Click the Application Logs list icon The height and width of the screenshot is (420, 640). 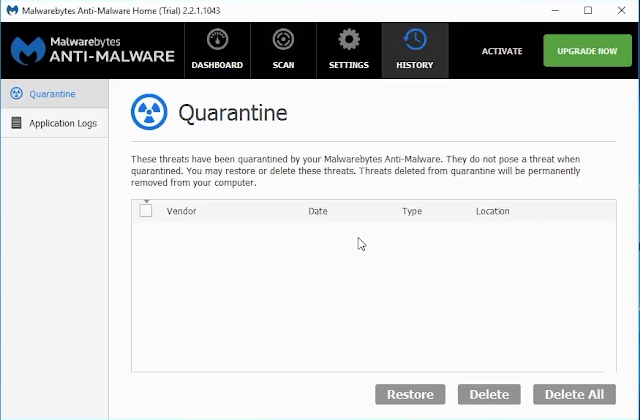pos(16,123)
